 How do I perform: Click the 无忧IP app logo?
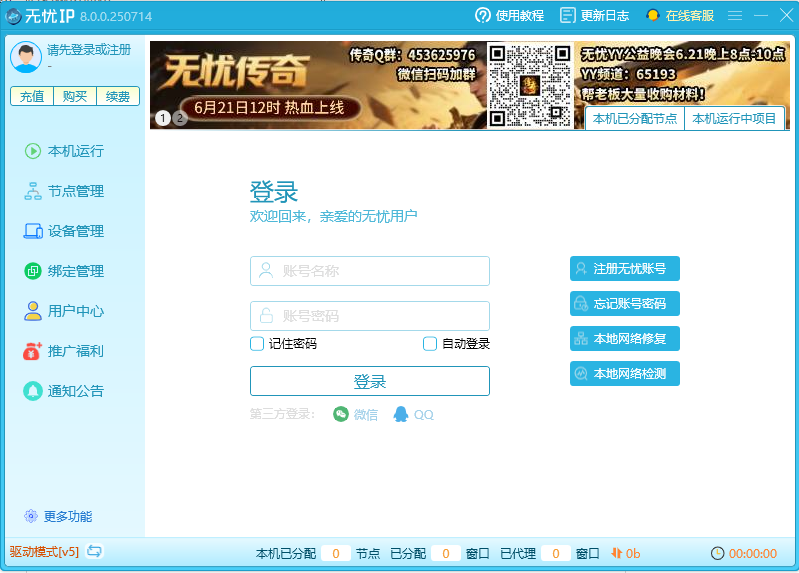pos(13,16)
